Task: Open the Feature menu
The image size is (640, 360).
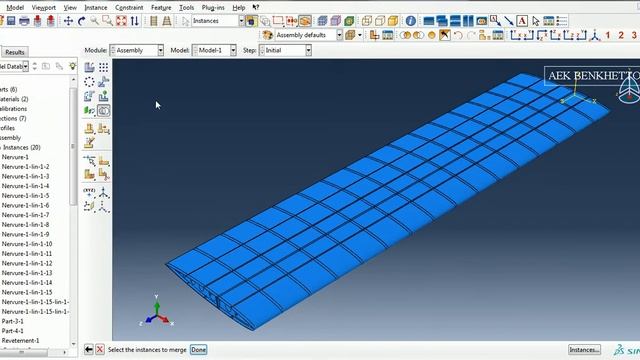Action: click(x=161, y=7)
